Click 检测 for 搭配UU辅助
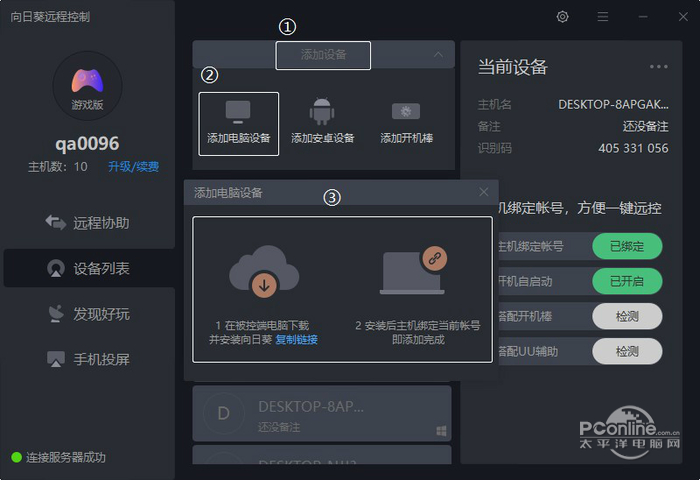The height and width of the screenshot is (480, 700). [627, 351]
